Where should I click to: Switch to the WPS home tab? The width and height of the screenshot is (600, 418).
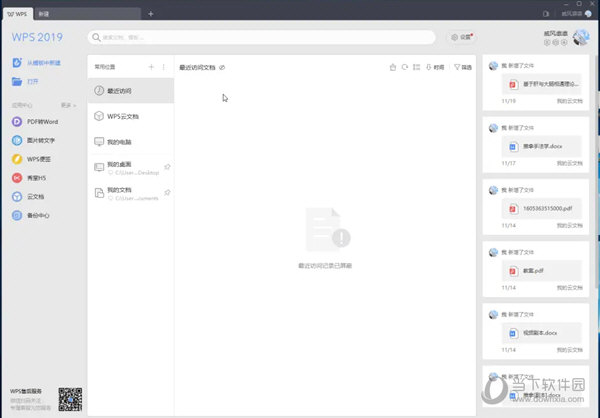[x=17, y=14]
